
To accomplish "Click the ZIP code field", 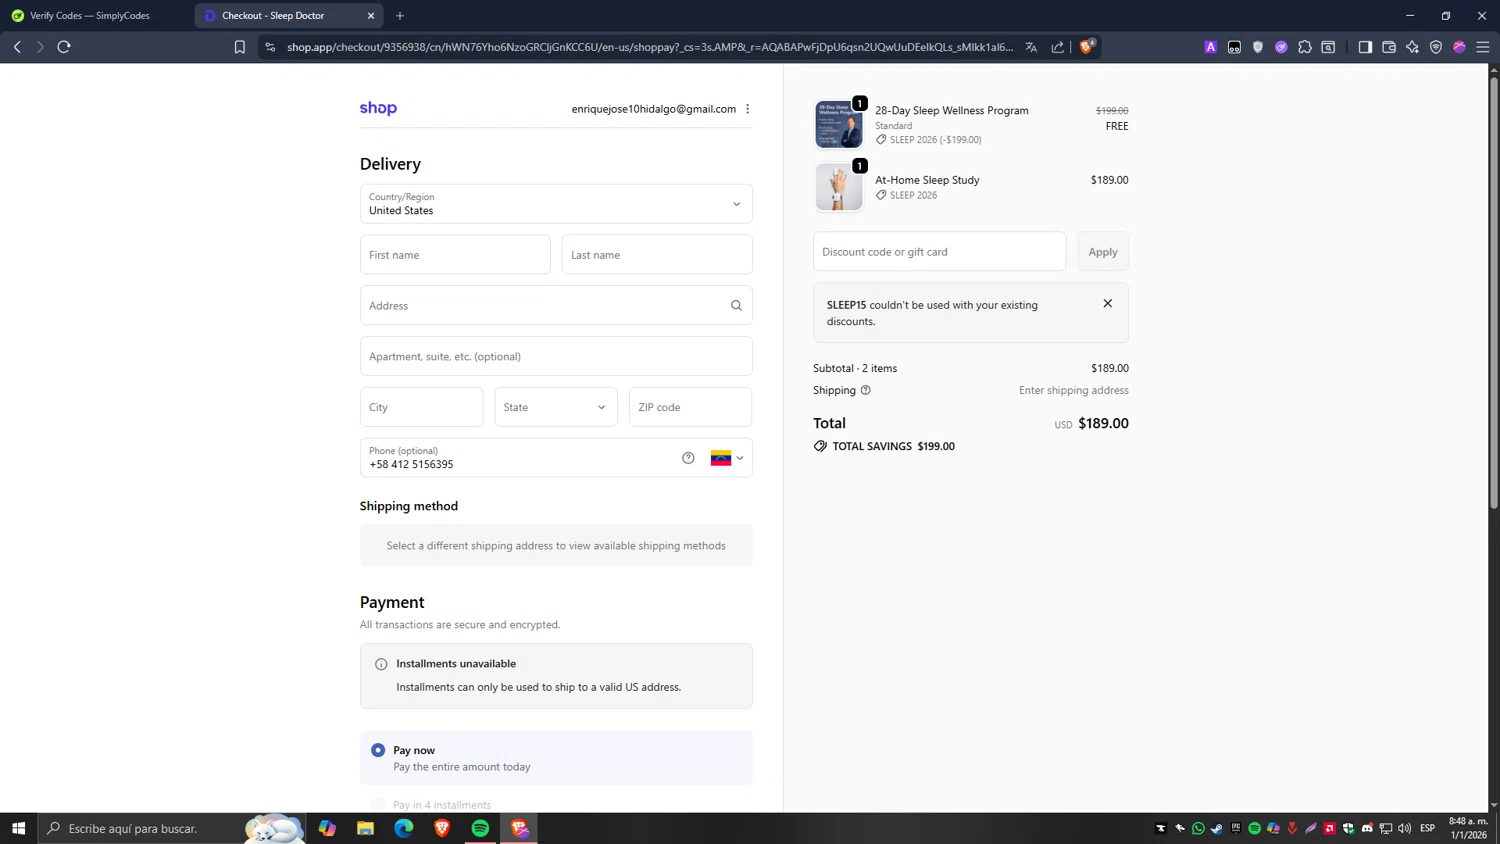I will [x=691, y=407].
